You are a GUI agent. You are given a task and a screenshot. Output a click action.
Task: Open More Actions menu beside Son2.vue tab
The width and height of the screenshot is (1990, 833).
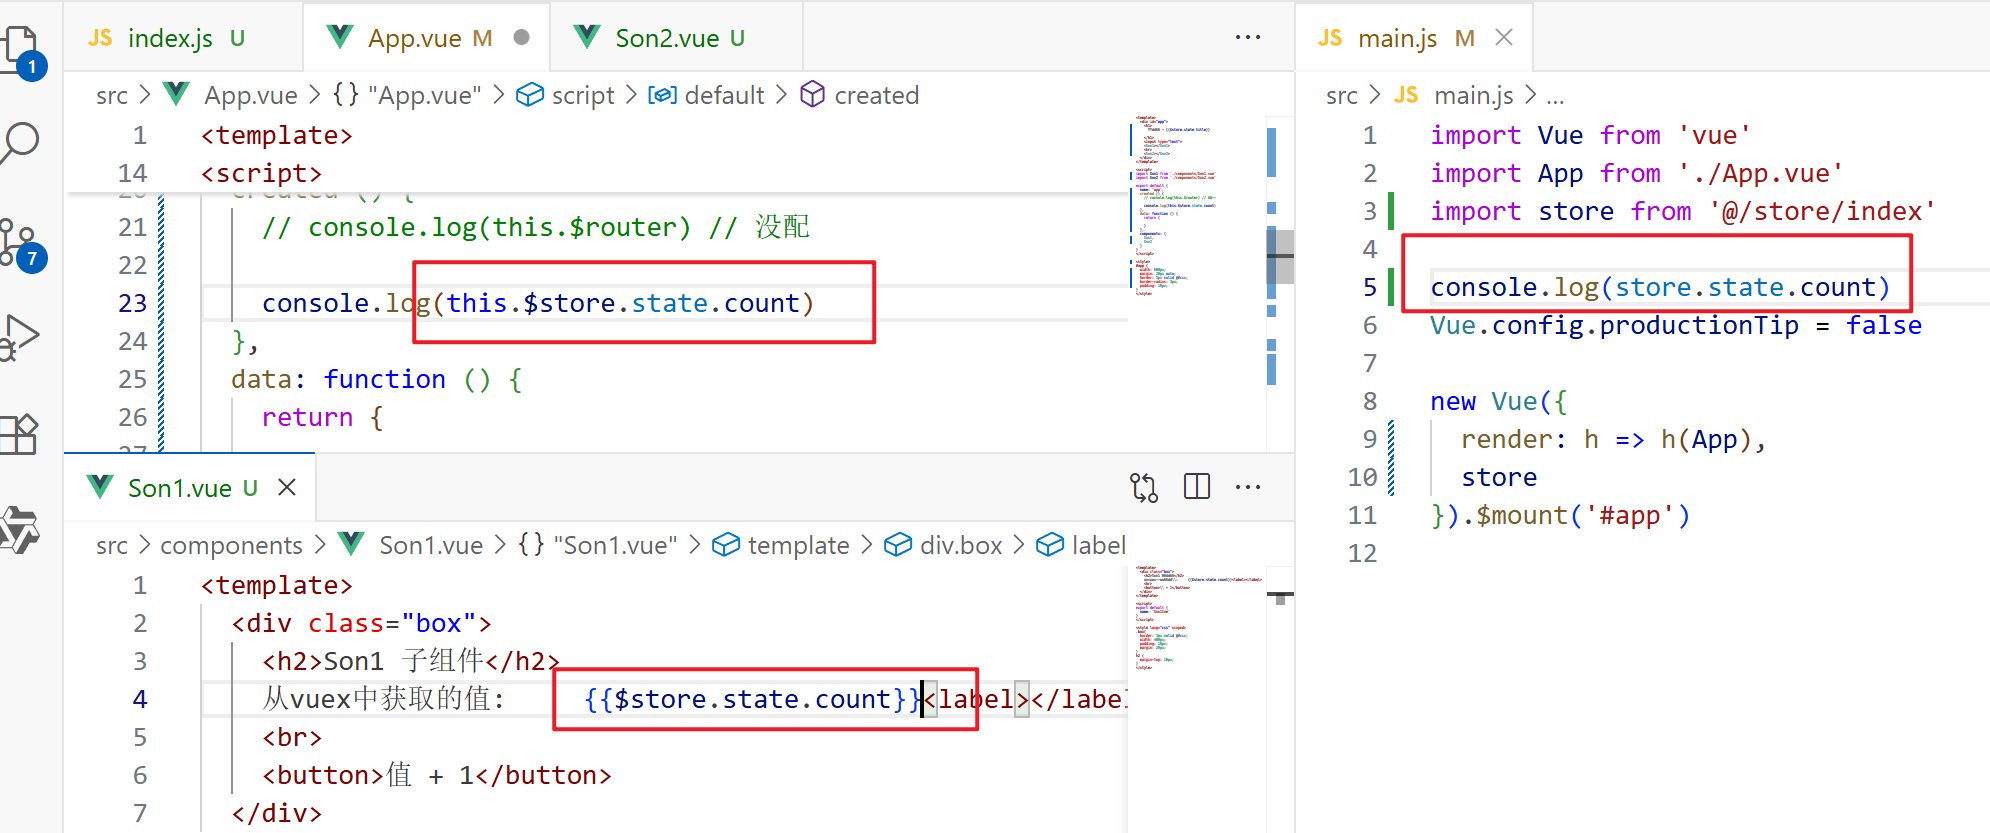[x=1248, y=38]
